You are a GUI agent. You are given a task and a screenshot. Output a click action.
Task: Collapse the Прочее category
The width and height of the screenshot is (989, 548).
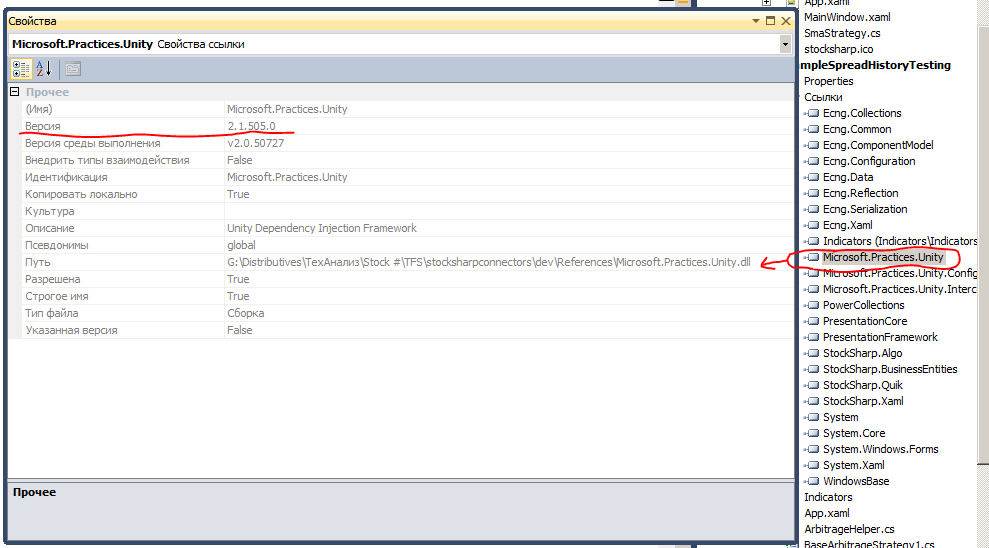tap(15, 92)
